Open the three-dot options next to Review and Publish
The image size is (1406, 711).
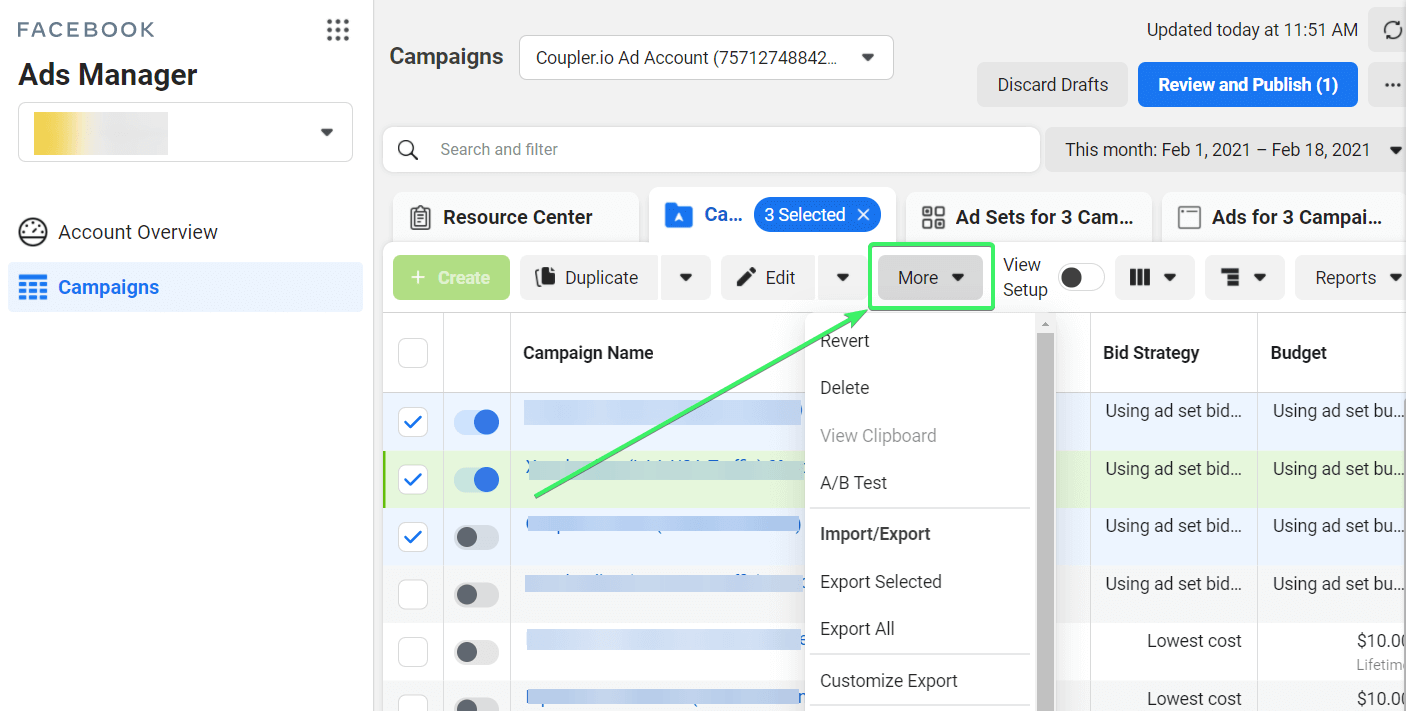[1392, 85]
